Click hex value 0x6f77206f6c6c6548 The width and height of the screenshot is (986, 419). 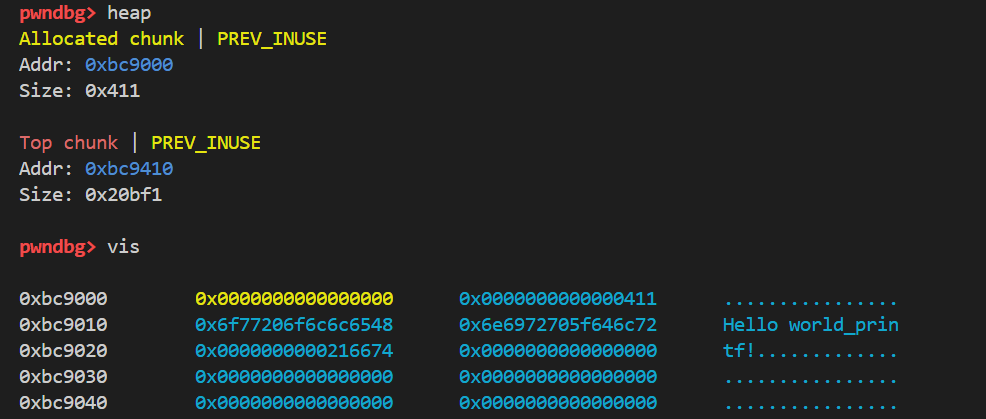click(x=294, y=325)
